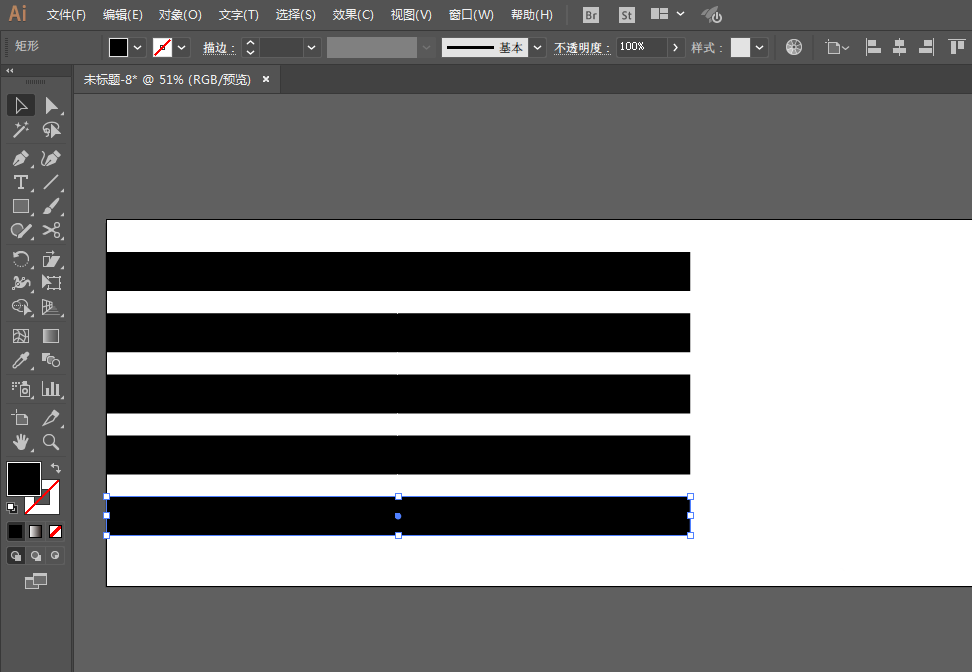The height and width of the screenshot is (672, 972).
Task: Select the Pen tool
Action: pyautogui.click(x=20, y=159)
